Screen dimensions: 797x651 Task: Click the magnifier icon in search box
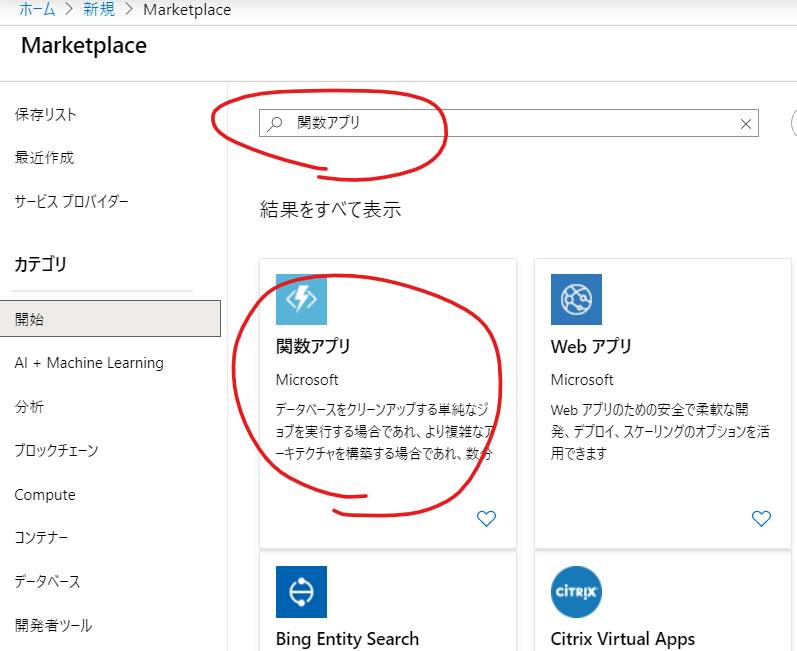point(275,123)
